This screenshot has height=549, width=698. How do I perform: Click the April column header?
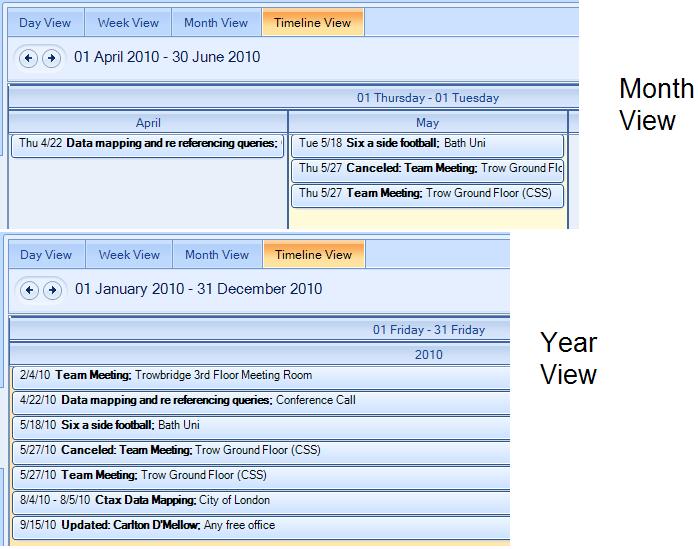pyautogui.click(x=148, y=123)
